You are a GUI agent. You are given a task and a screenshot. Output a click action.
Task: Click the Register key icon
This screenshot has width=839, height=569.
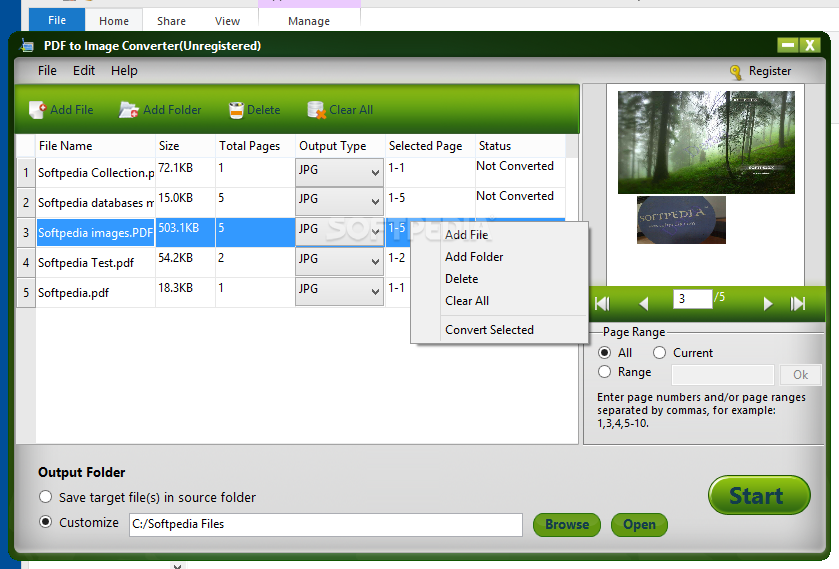pos(736,72)
